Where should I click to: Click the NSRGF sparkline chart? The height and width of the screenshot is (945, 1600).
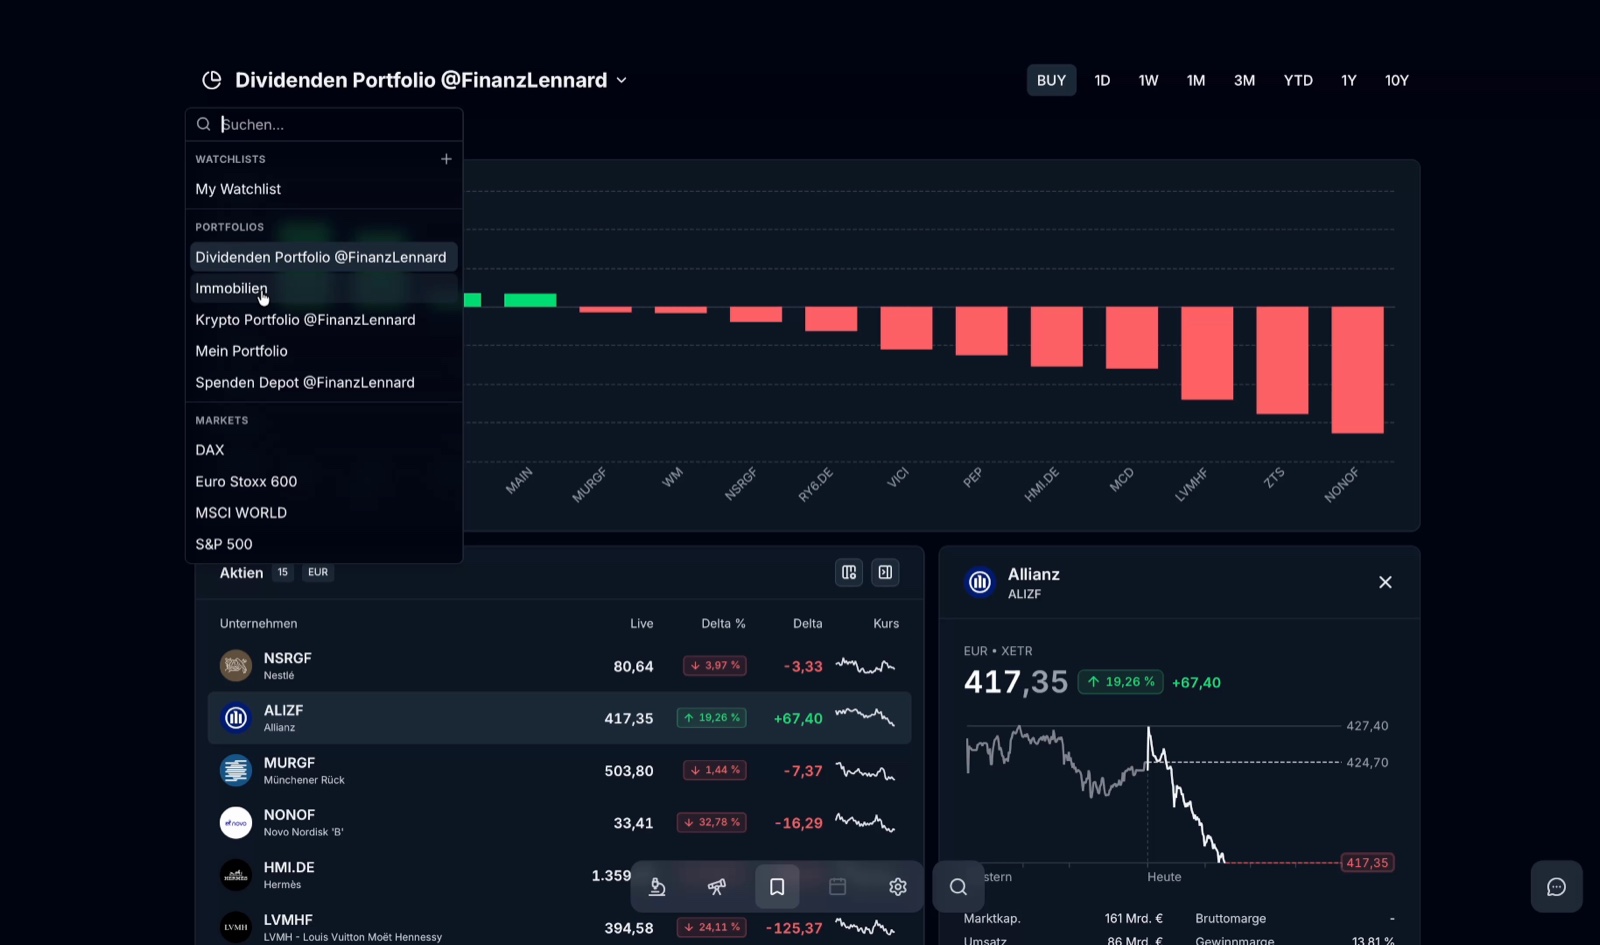click(865, 666)
